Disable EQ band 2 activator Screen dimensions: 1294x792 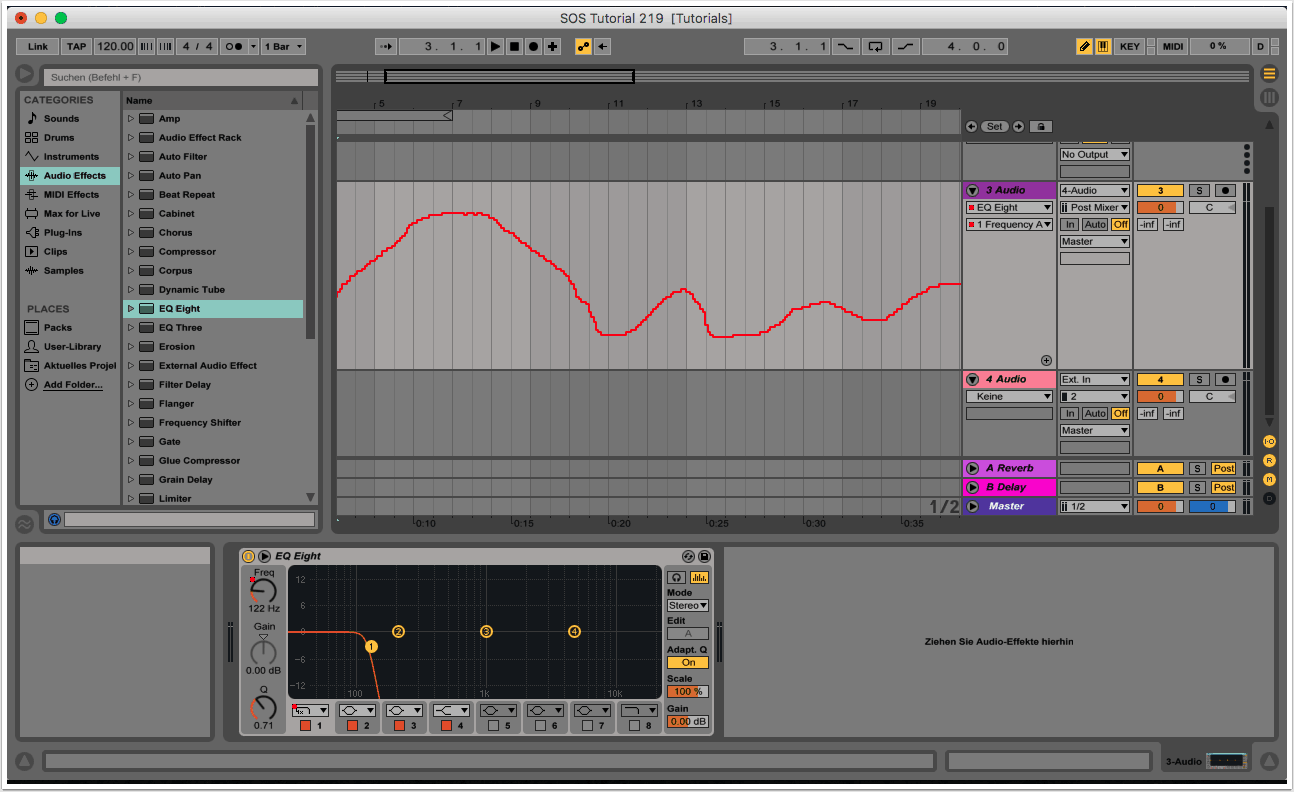click(352, 725)
